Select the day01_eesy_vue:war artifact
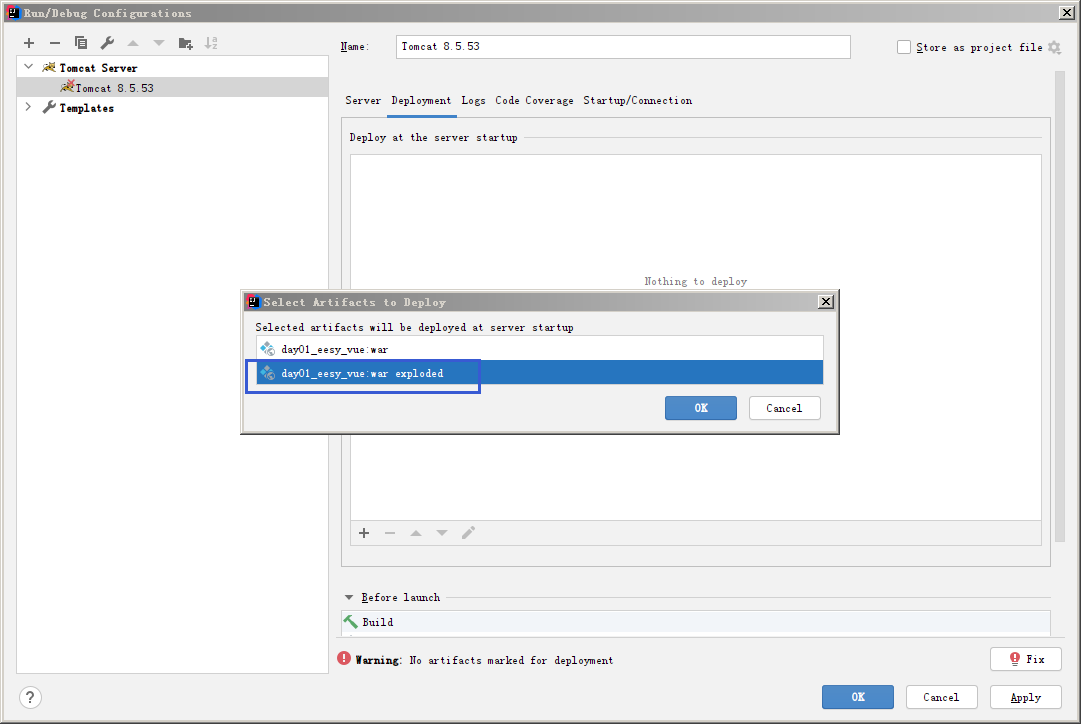Image resolution: width=1081 pixels, height=724 pixels. 540,349
